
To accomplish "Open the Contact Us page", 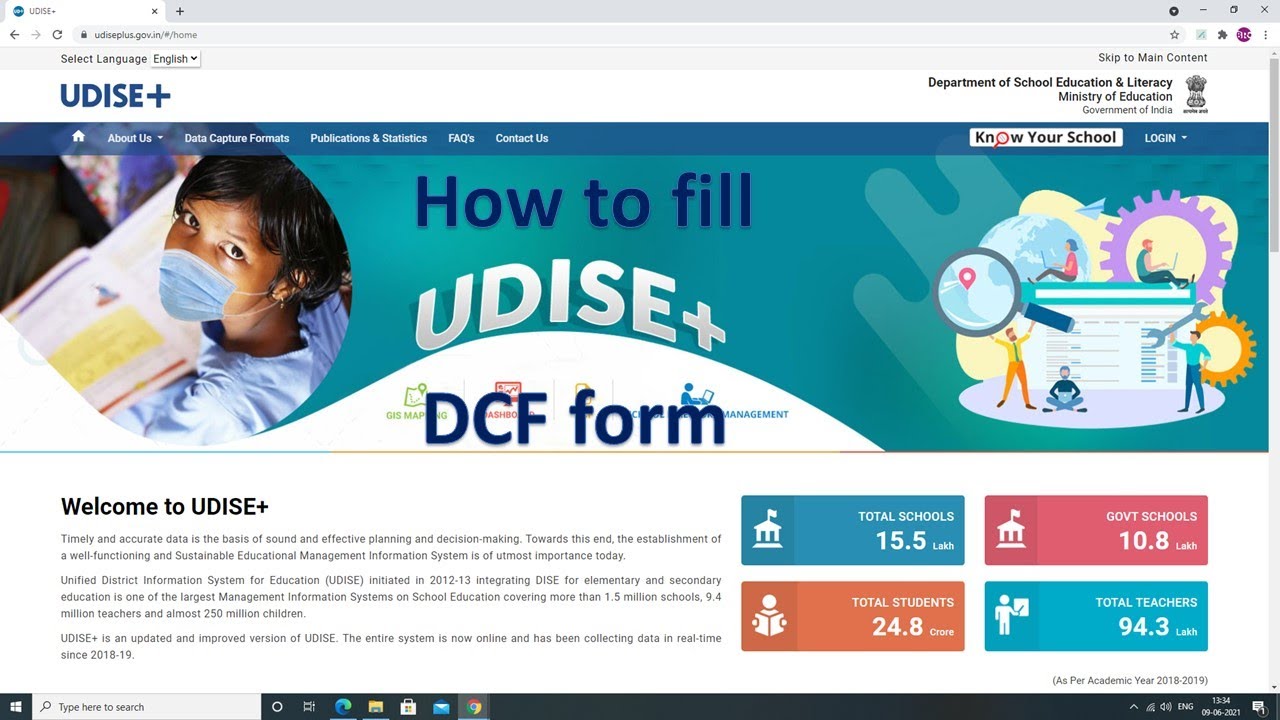I will point(522,138).
